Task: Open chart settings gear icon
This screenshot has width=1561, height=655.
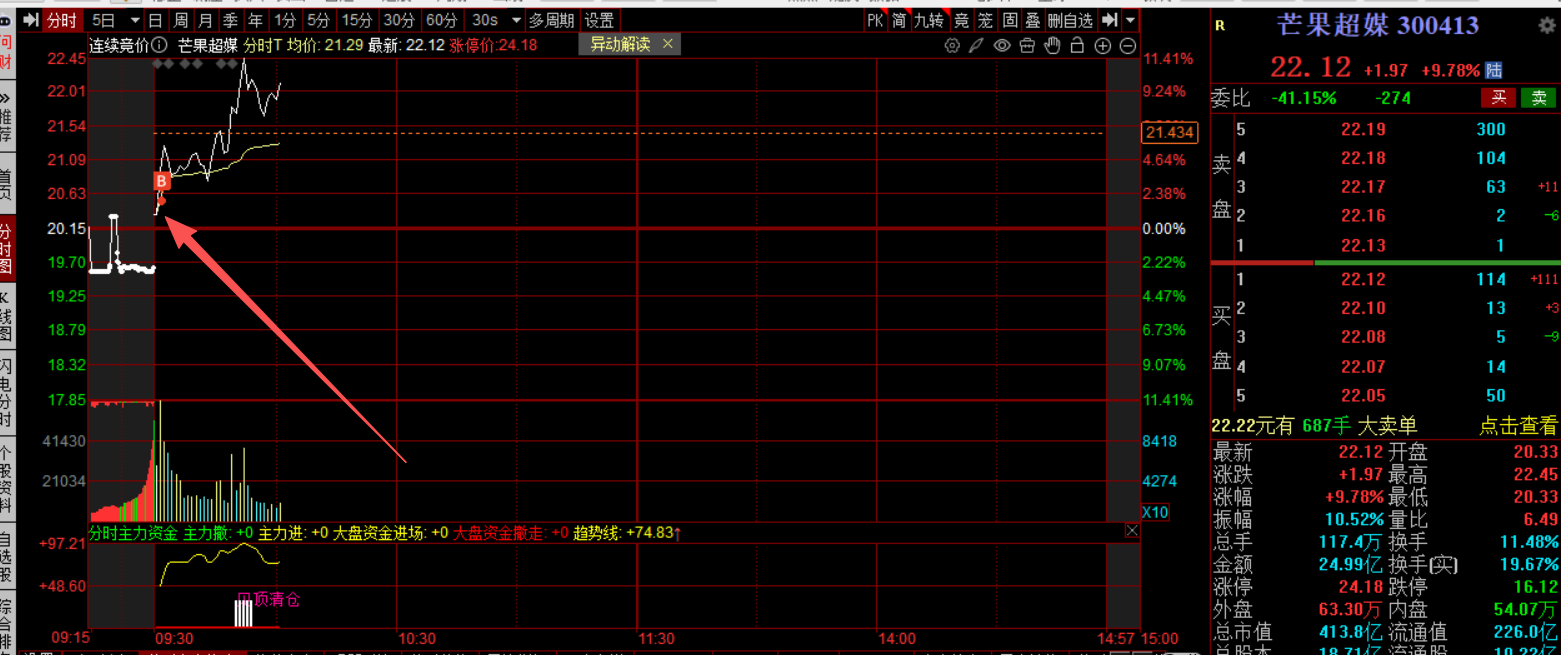Action: pos(951,46)
